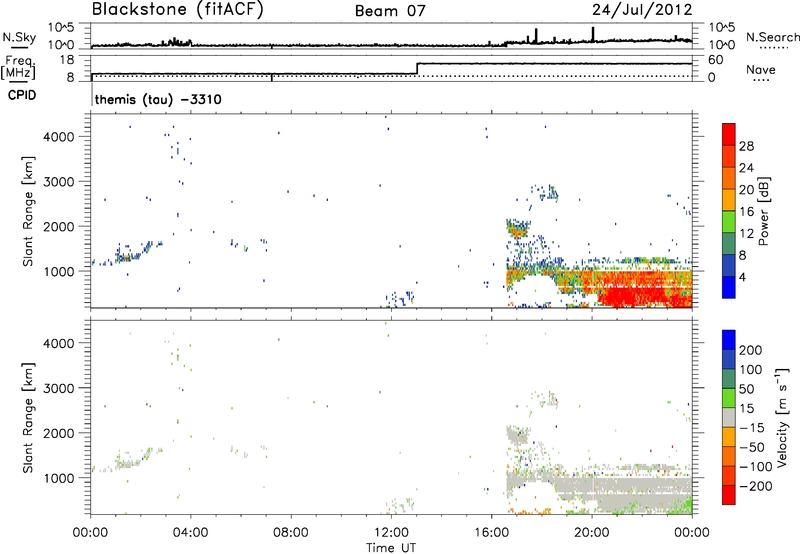Click the gray band of the velocity color bar
This screenshot has height=554, width=800.
click(x=729, y=418)
